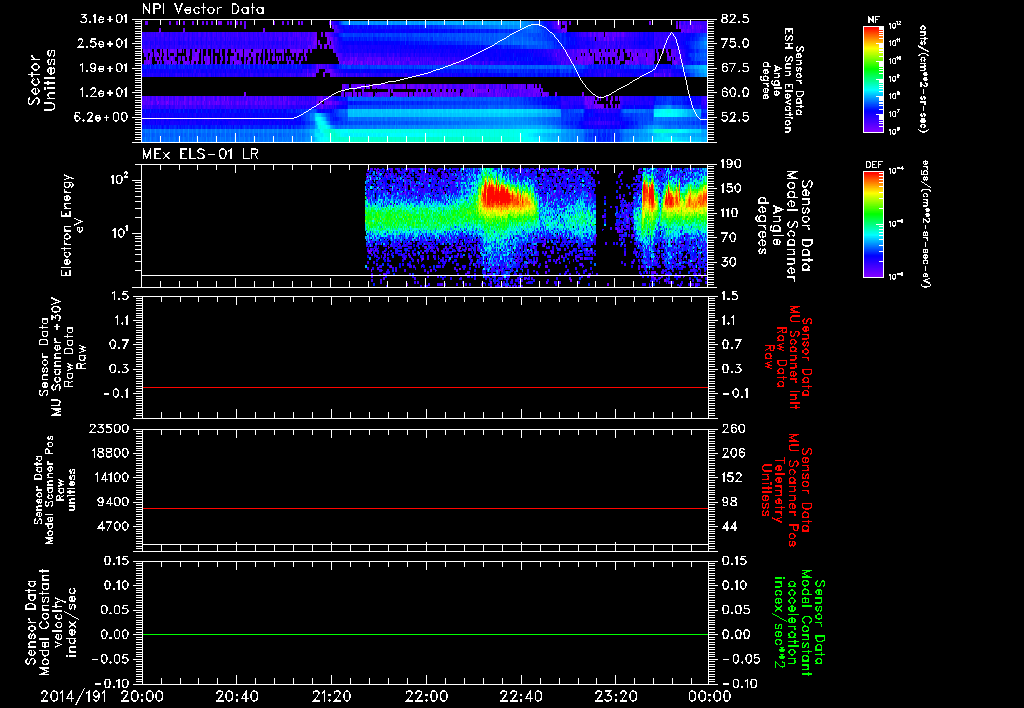Viewport: 1024px width, 708px height.
Task: Click the '52.5' sun elevation tick value
Action: (x=734, y=117)
